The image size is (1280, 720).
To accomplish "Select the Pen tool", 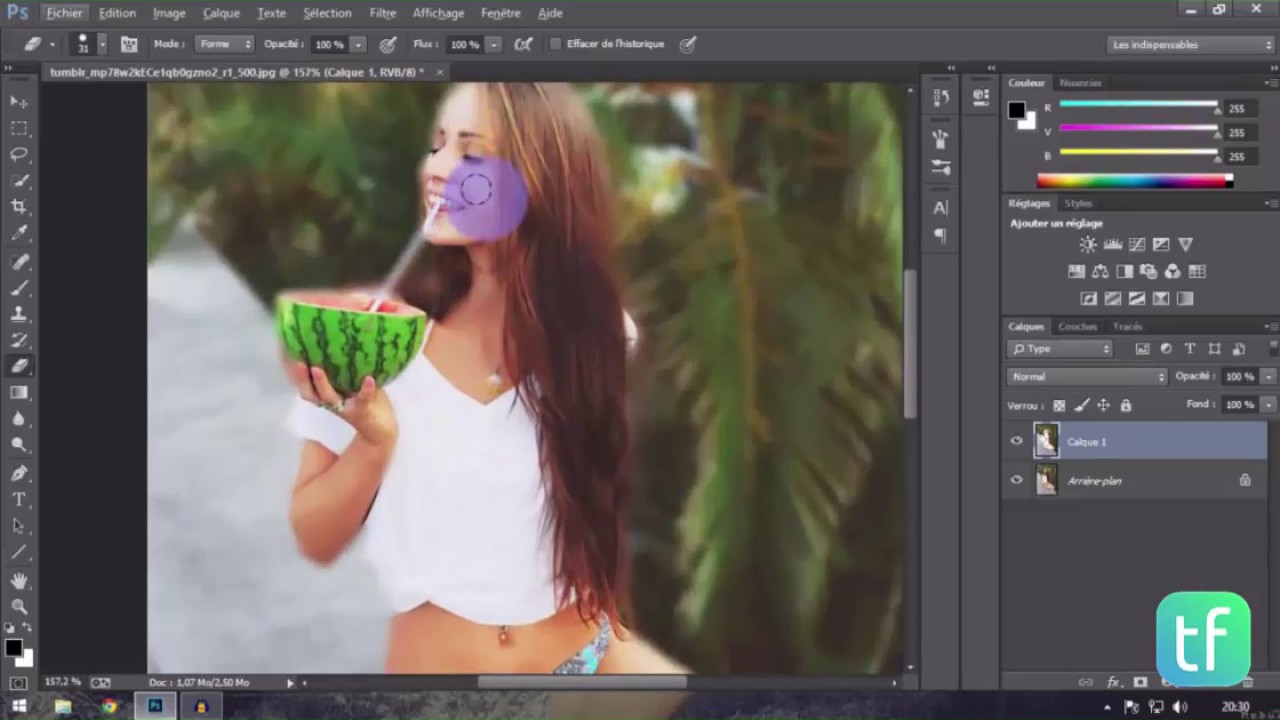I will coord(19,473).
